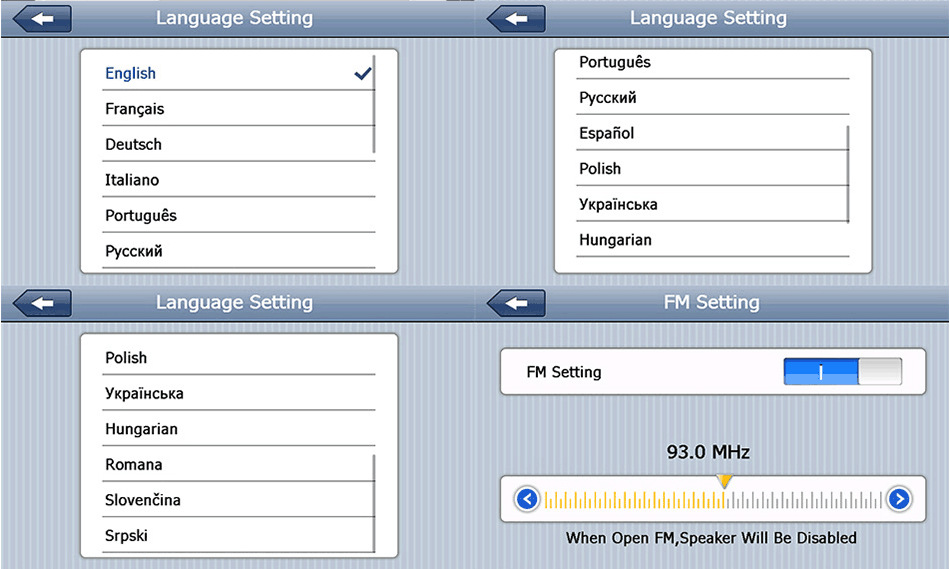Image resolution: width=950 pixels, height=569 pixels.
Task: Select Français language
Action: 135,109
